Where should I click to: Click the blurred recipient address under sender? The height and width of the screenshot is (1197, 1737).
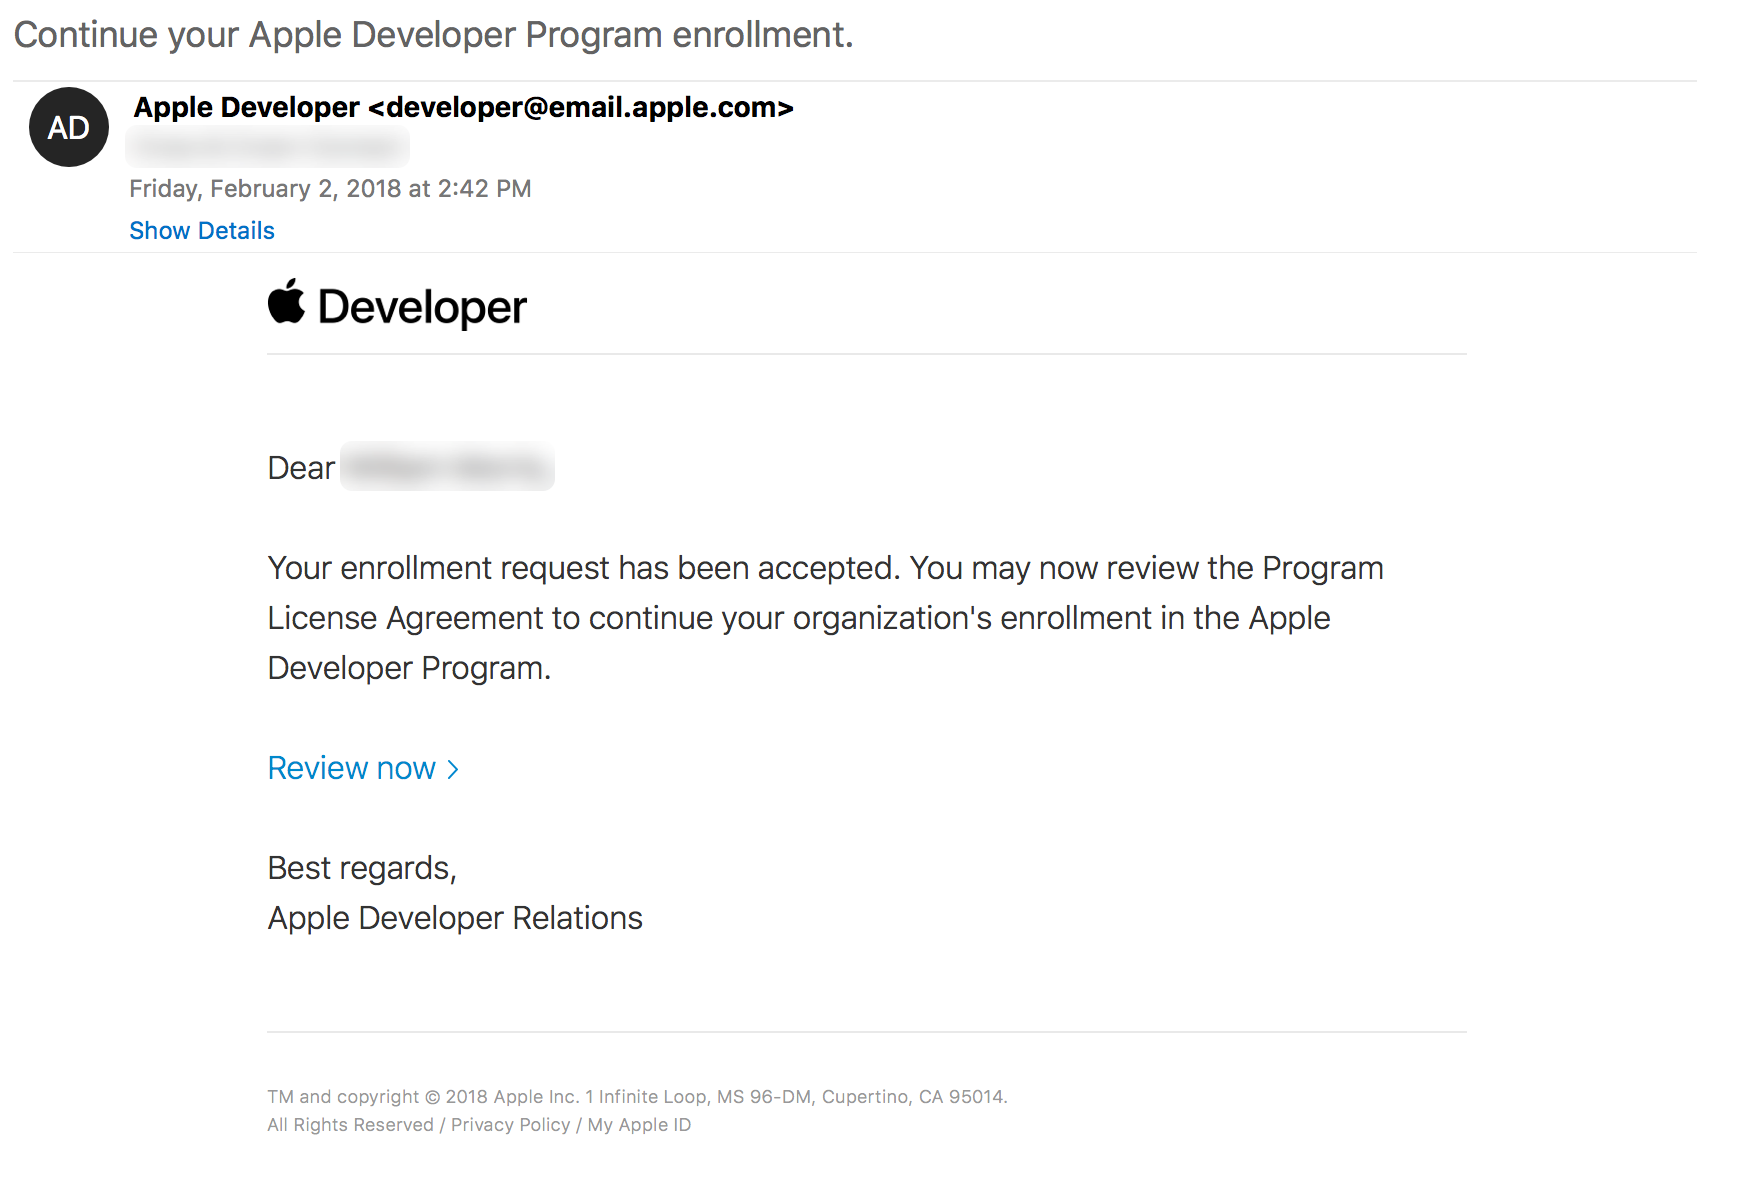coord(267,149)
